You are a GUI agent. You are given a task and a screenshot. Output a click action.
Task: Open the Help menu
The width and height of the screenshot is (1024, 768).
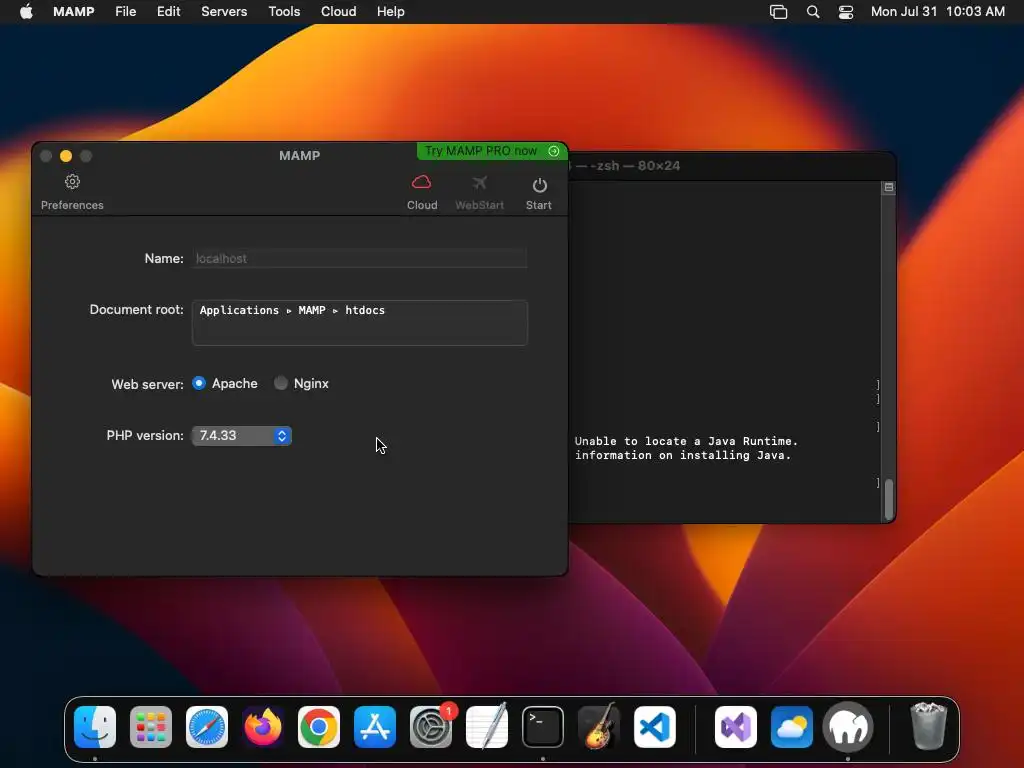(x=391, y=12)
